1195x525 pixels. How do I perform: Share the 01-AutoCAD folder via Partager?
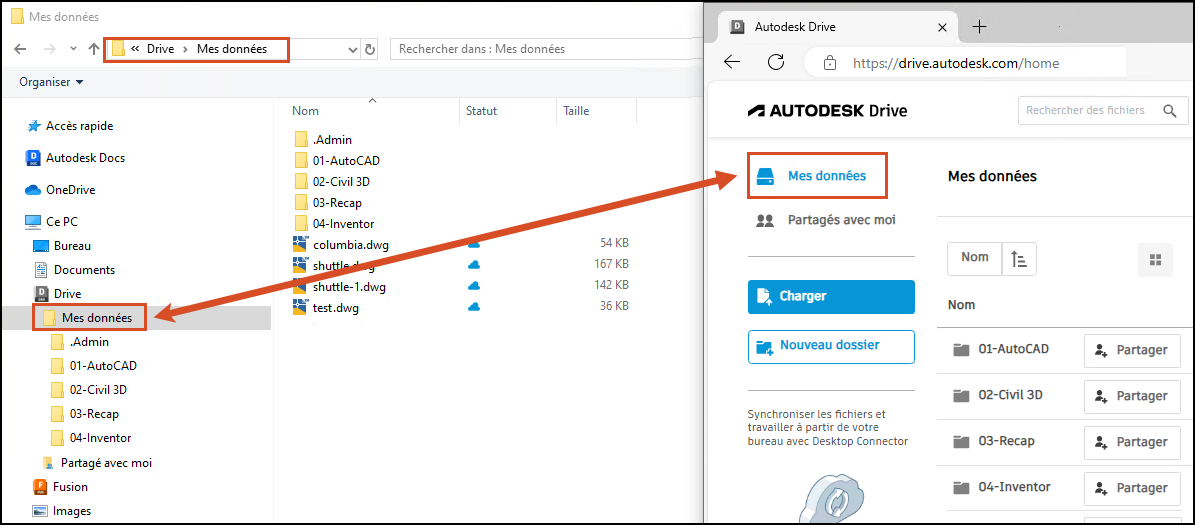[x=1132, y=351]
